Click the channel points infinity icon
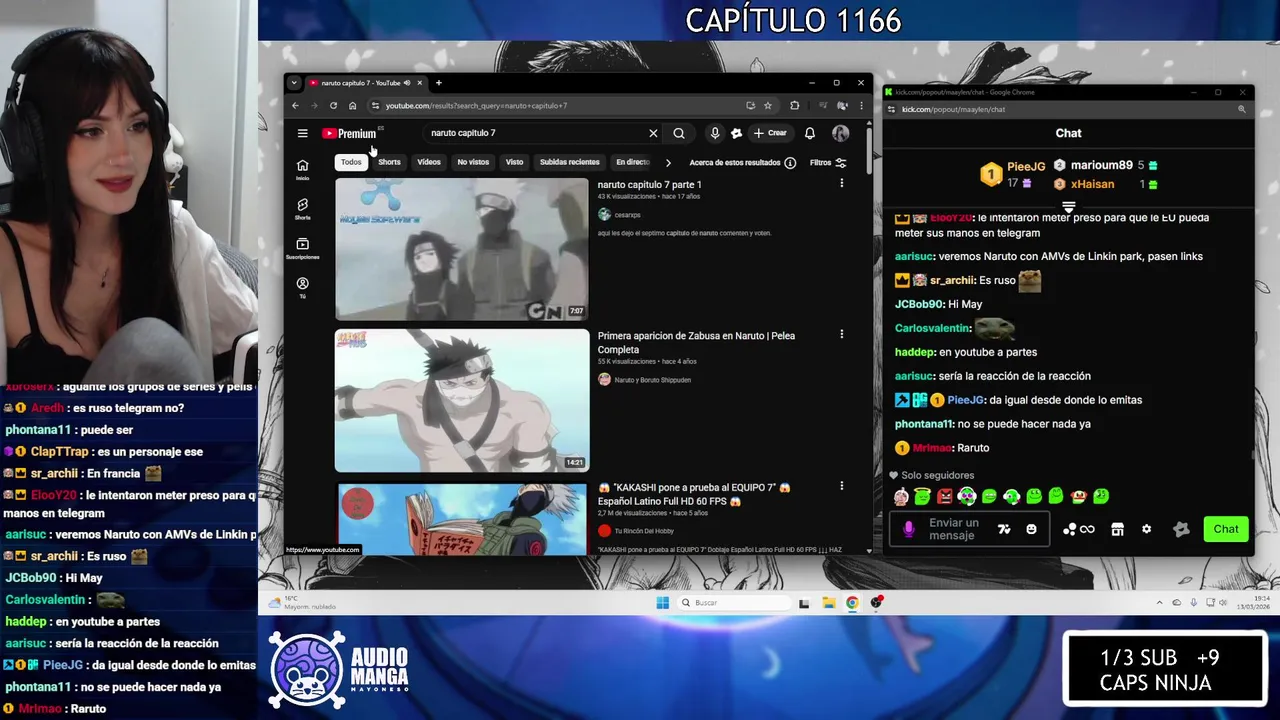 point(1087,529)
